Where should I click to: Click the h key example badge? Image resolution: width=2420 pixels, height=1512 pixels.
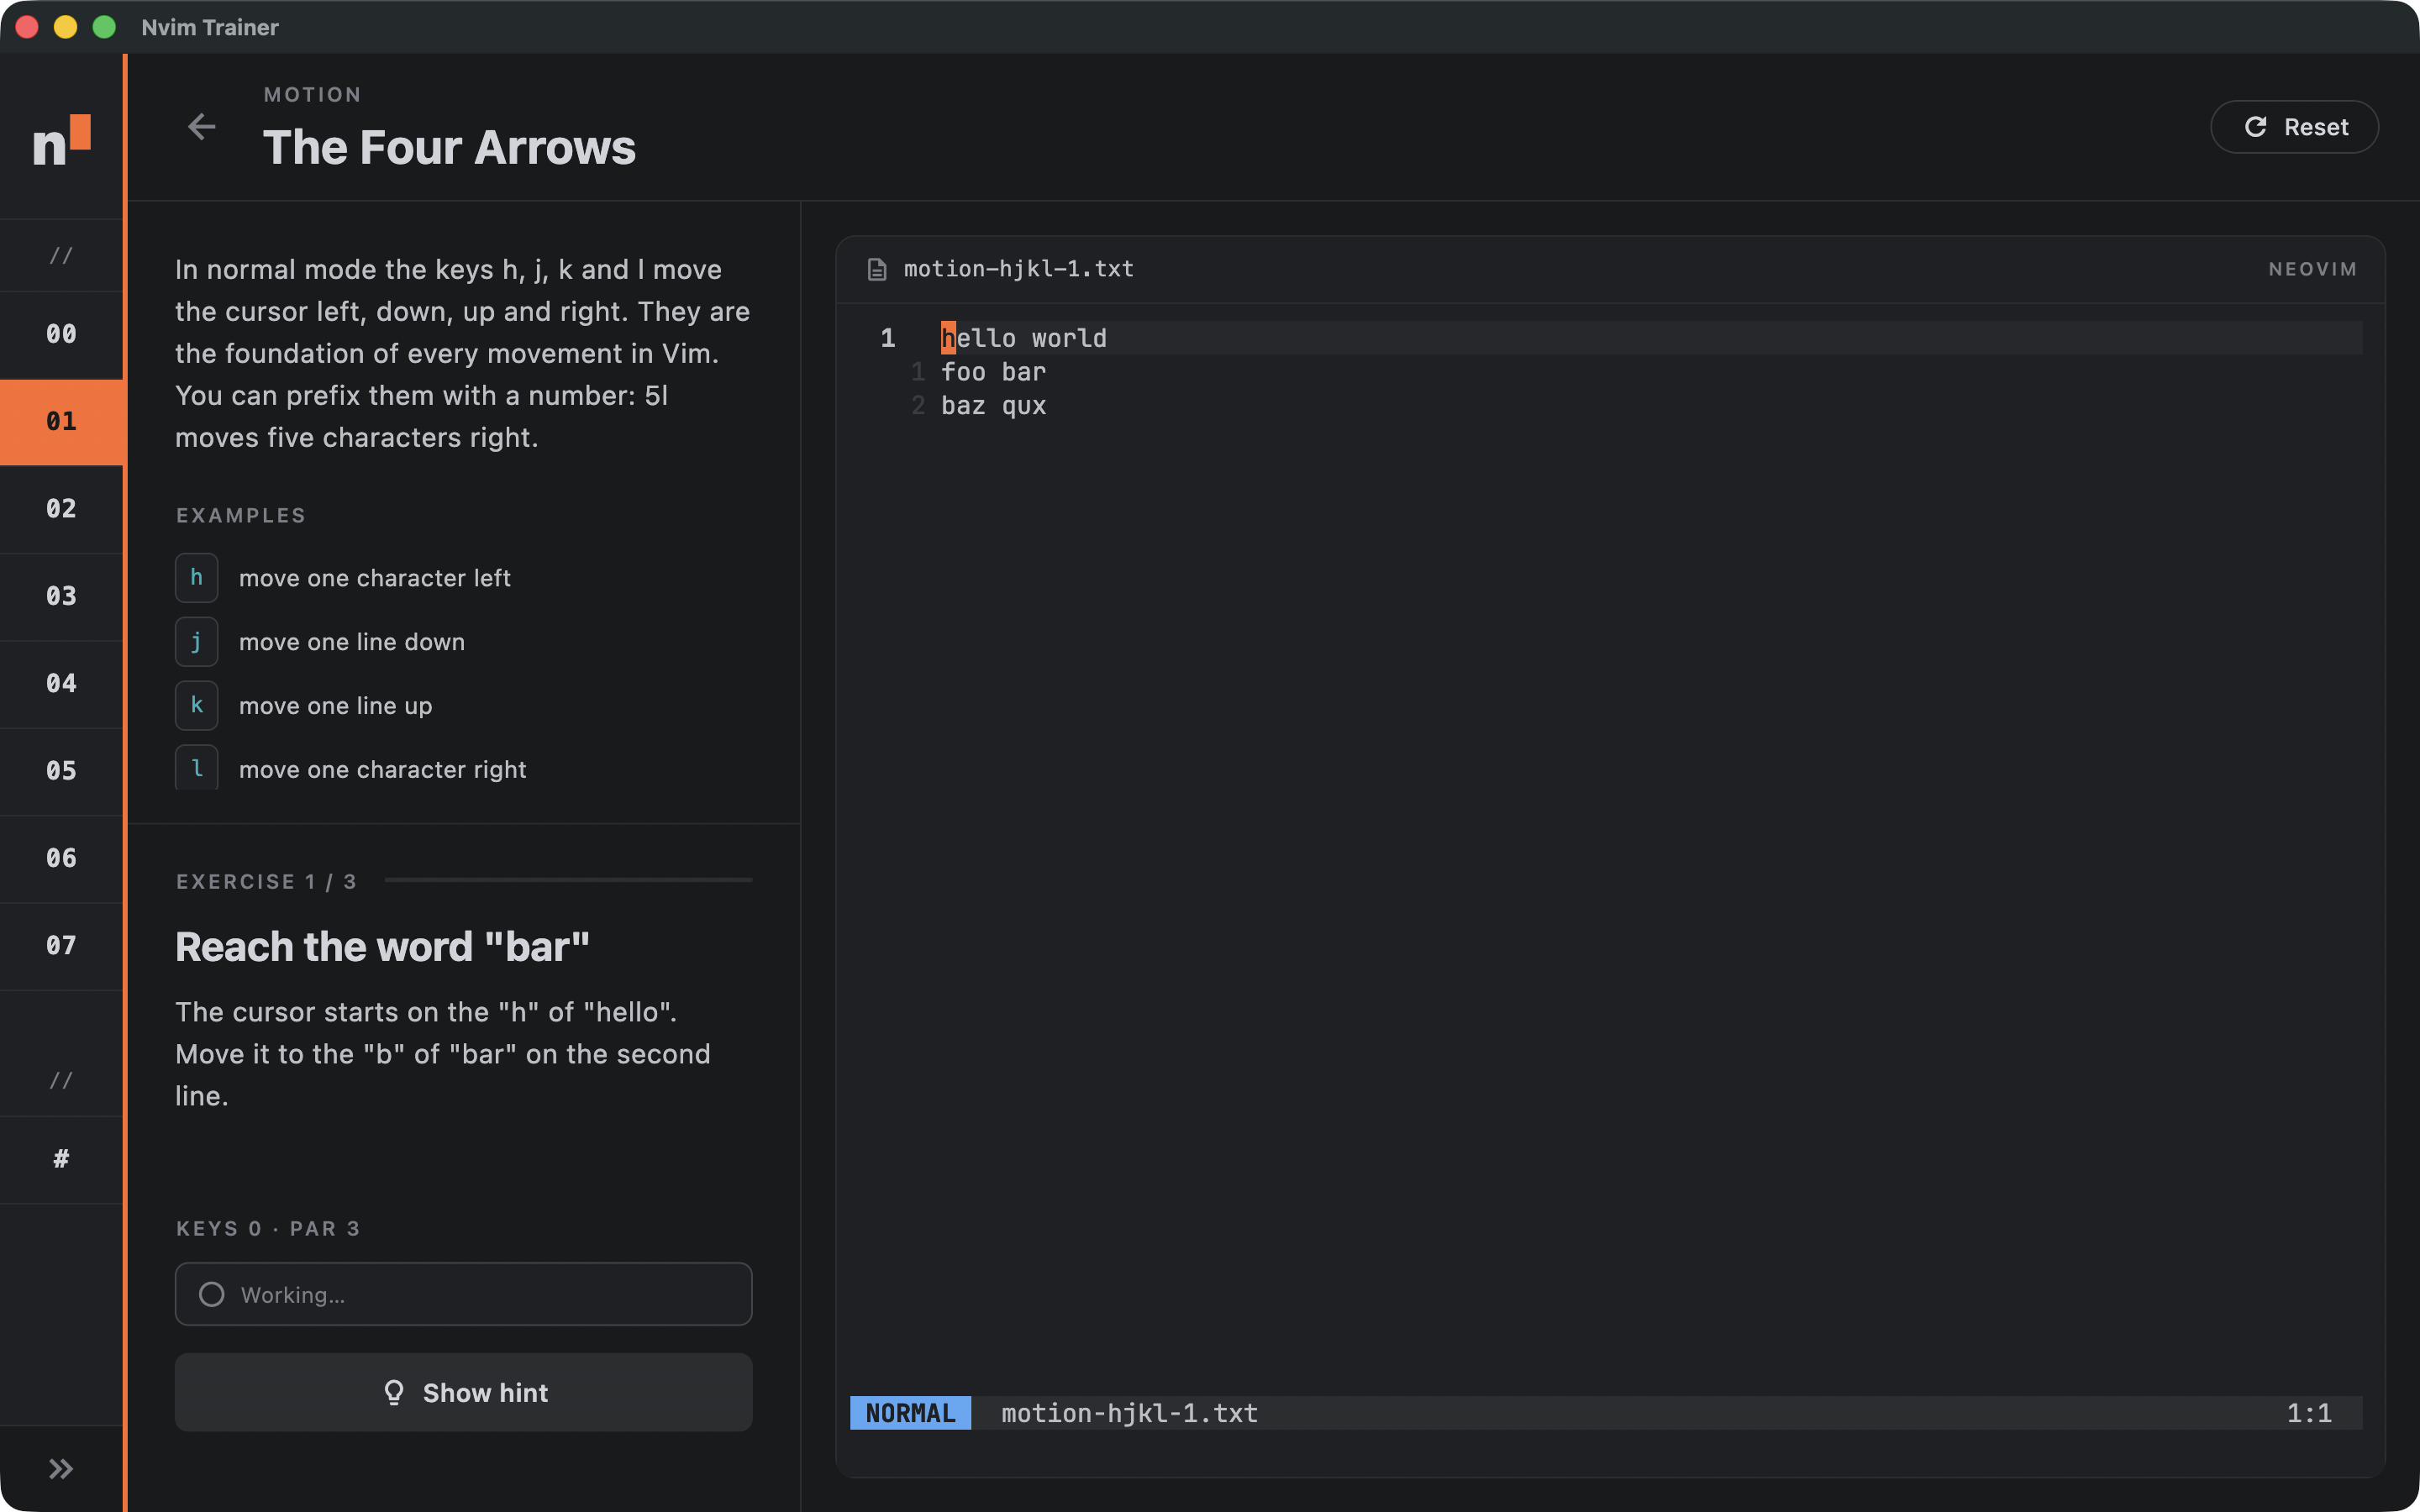coord(197,578)
